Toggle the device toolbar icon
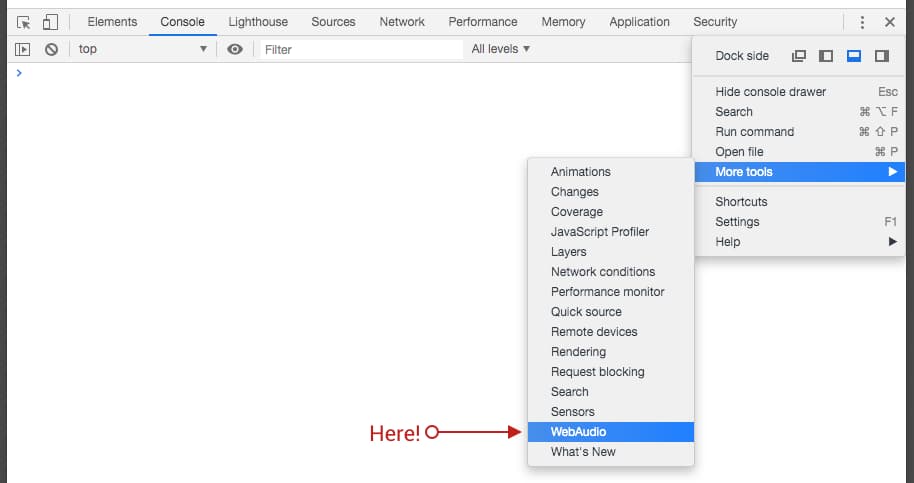This screenshot has width=914, height=483. click(x=50, y=22)
